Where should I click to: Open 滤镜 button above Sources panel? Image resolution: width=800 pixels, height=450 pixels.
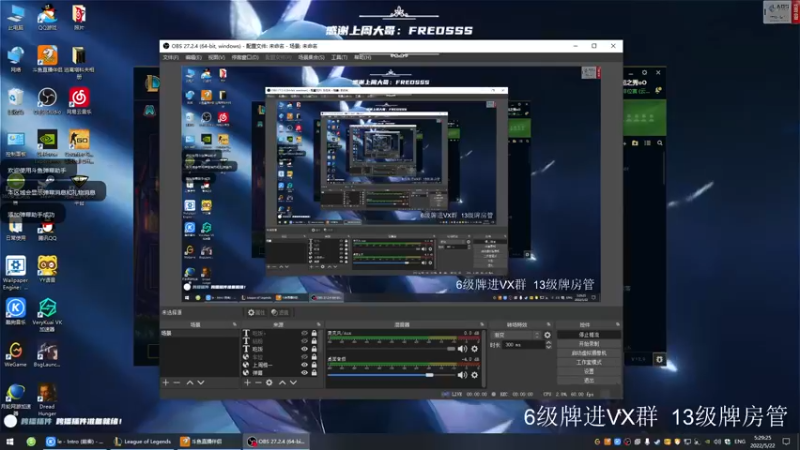coord(280,312)
